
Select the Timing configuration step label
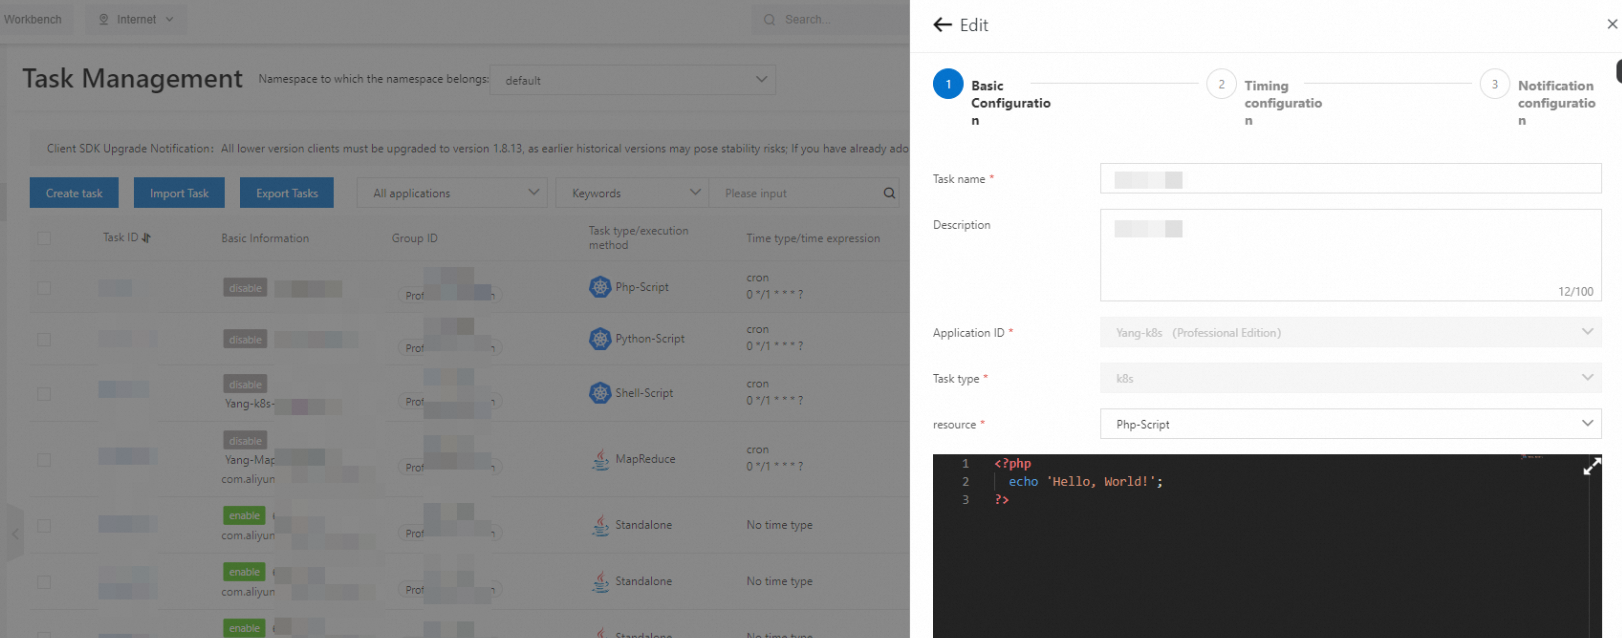pos(1283,103)
